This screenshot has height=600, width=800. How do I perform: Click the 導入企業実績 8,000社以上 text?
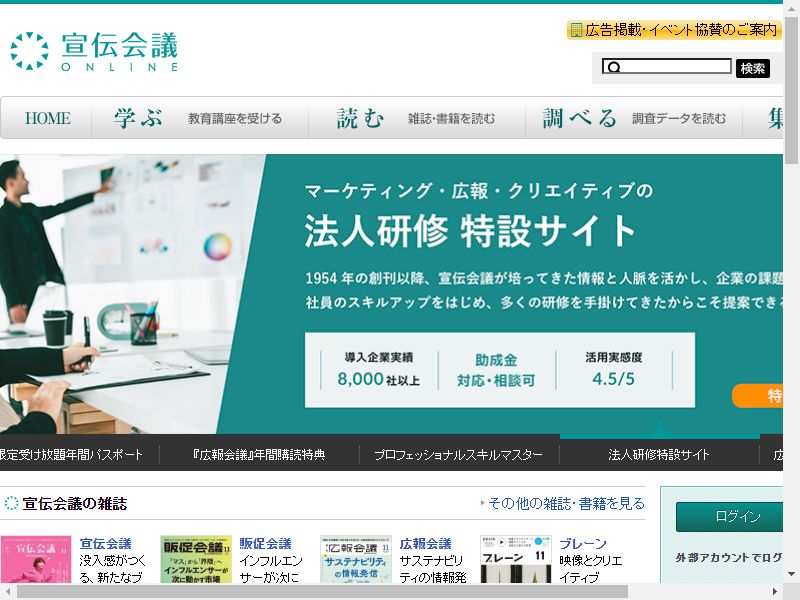[x=379, y=370]
